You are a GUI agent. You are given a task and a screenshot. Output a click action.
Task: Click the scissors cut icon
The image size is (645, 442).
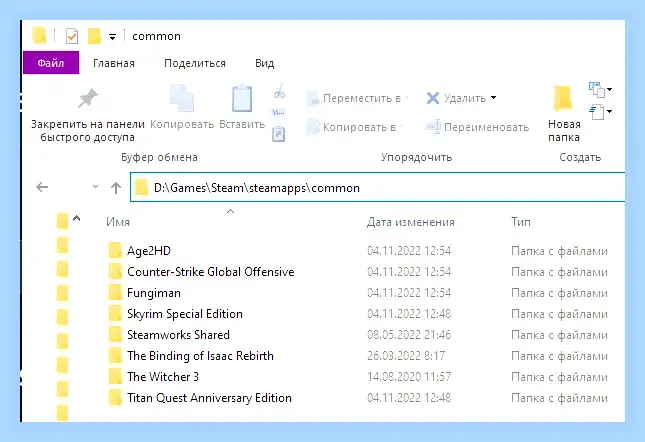(x=279, y=91)
